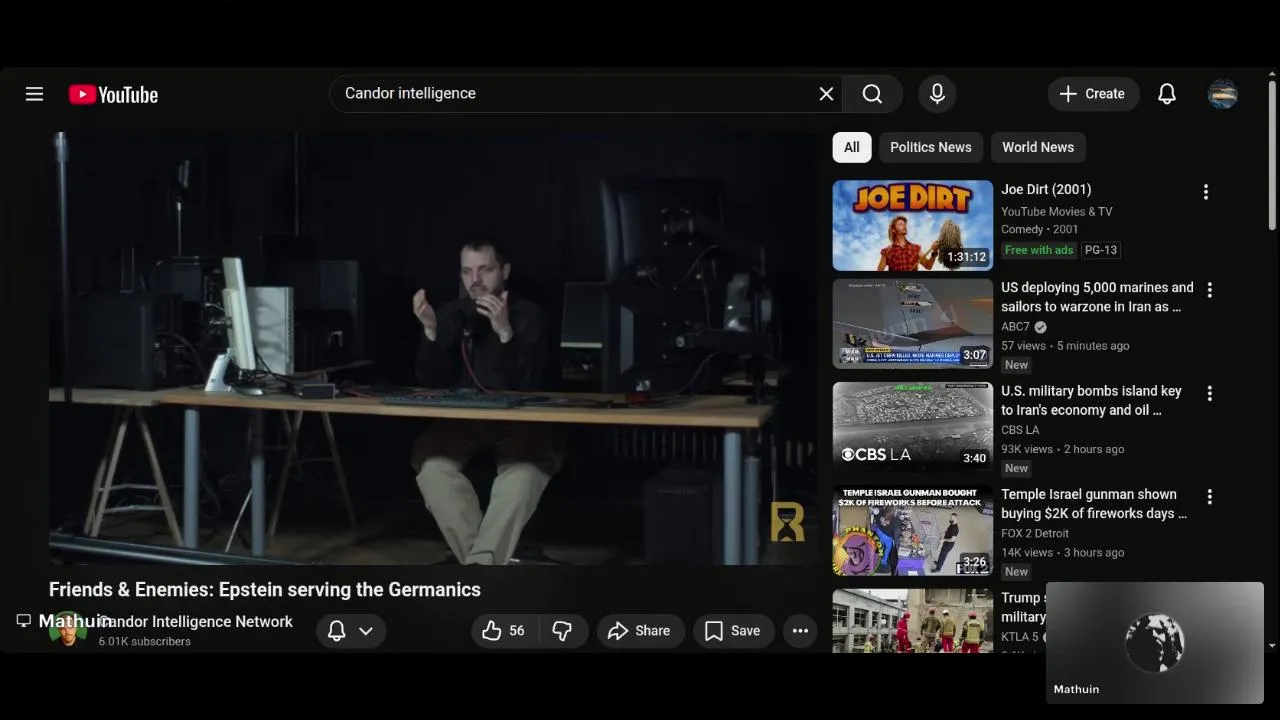Like the video with the thumbs up
The width and height of the screenshot is (1280, 720).
pyautogui.click(x=503, y=631)
